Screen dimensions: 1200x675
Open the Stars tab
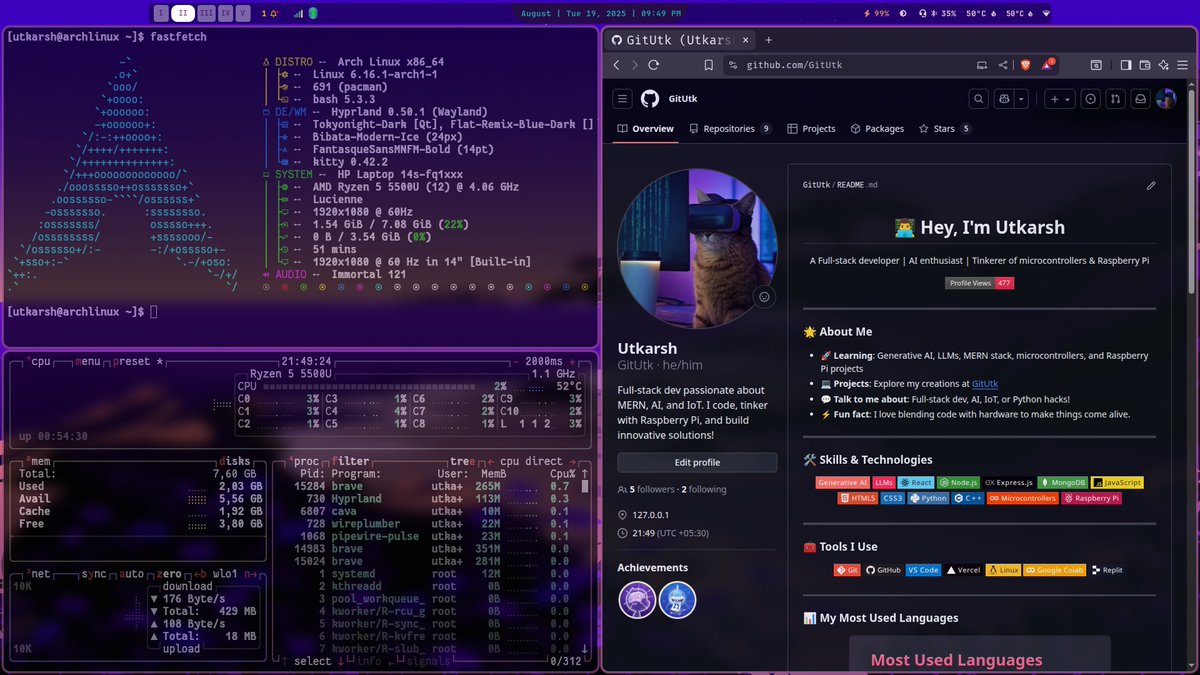tap(944, 129)
